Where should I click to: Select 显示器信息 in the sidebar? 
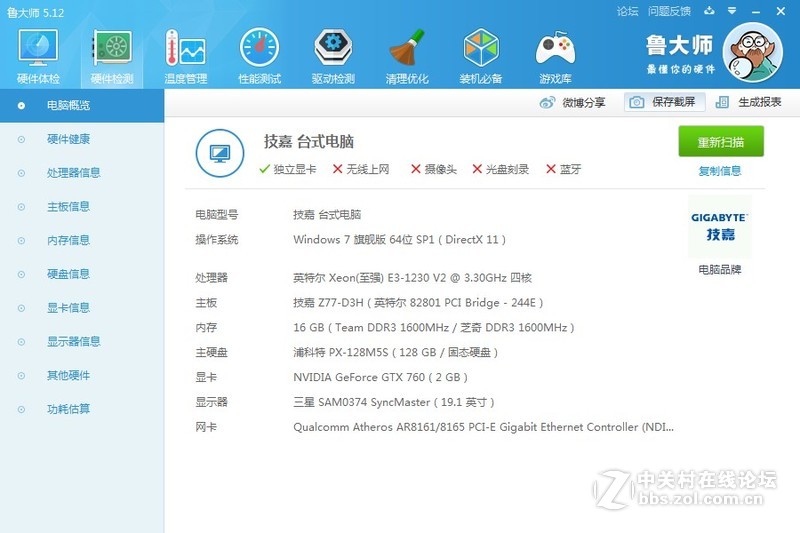[82, 341]
